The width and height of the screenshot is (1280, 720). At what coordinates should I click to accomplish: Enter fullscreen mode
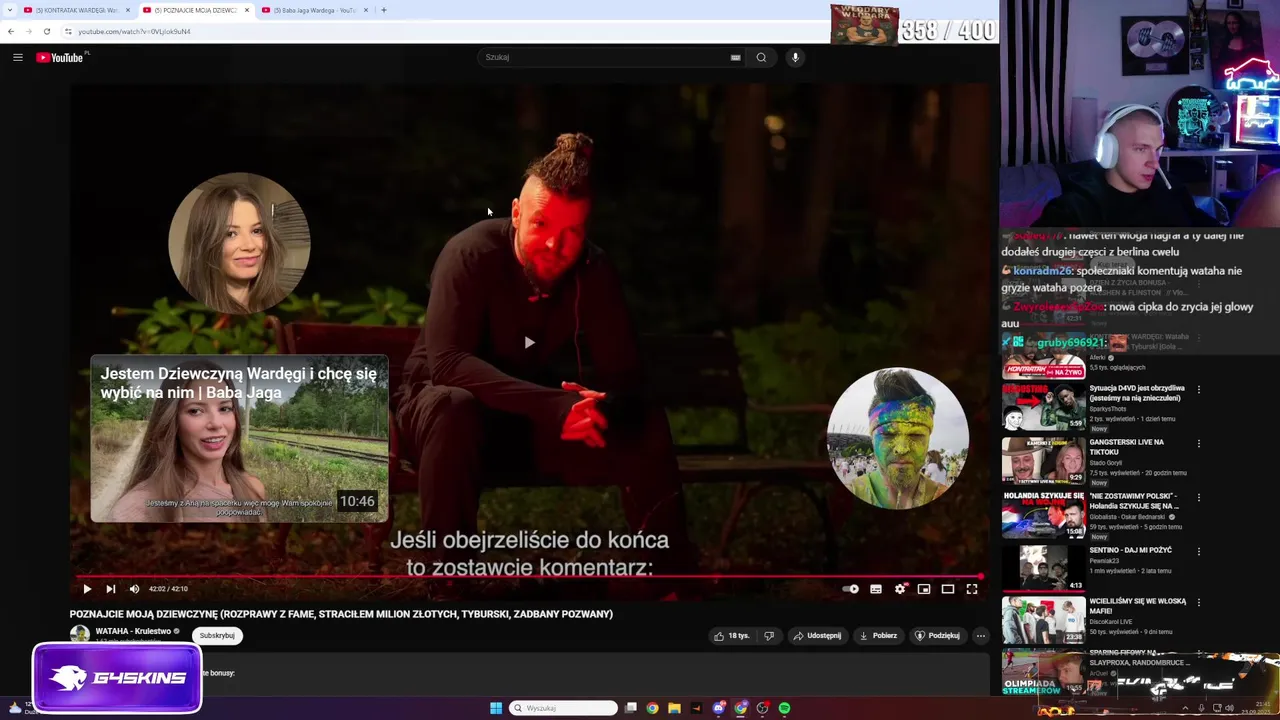click(x=972, y=589)
